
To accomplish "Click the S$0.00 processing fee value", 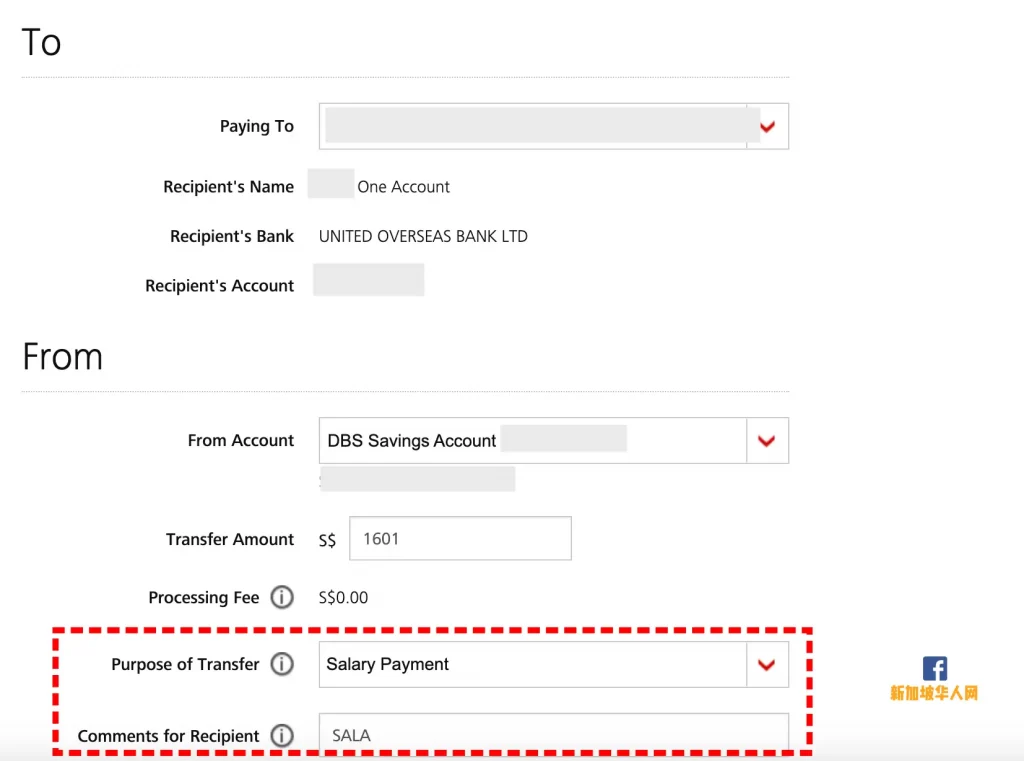I will pyautogui.click(x=344, y=598).
